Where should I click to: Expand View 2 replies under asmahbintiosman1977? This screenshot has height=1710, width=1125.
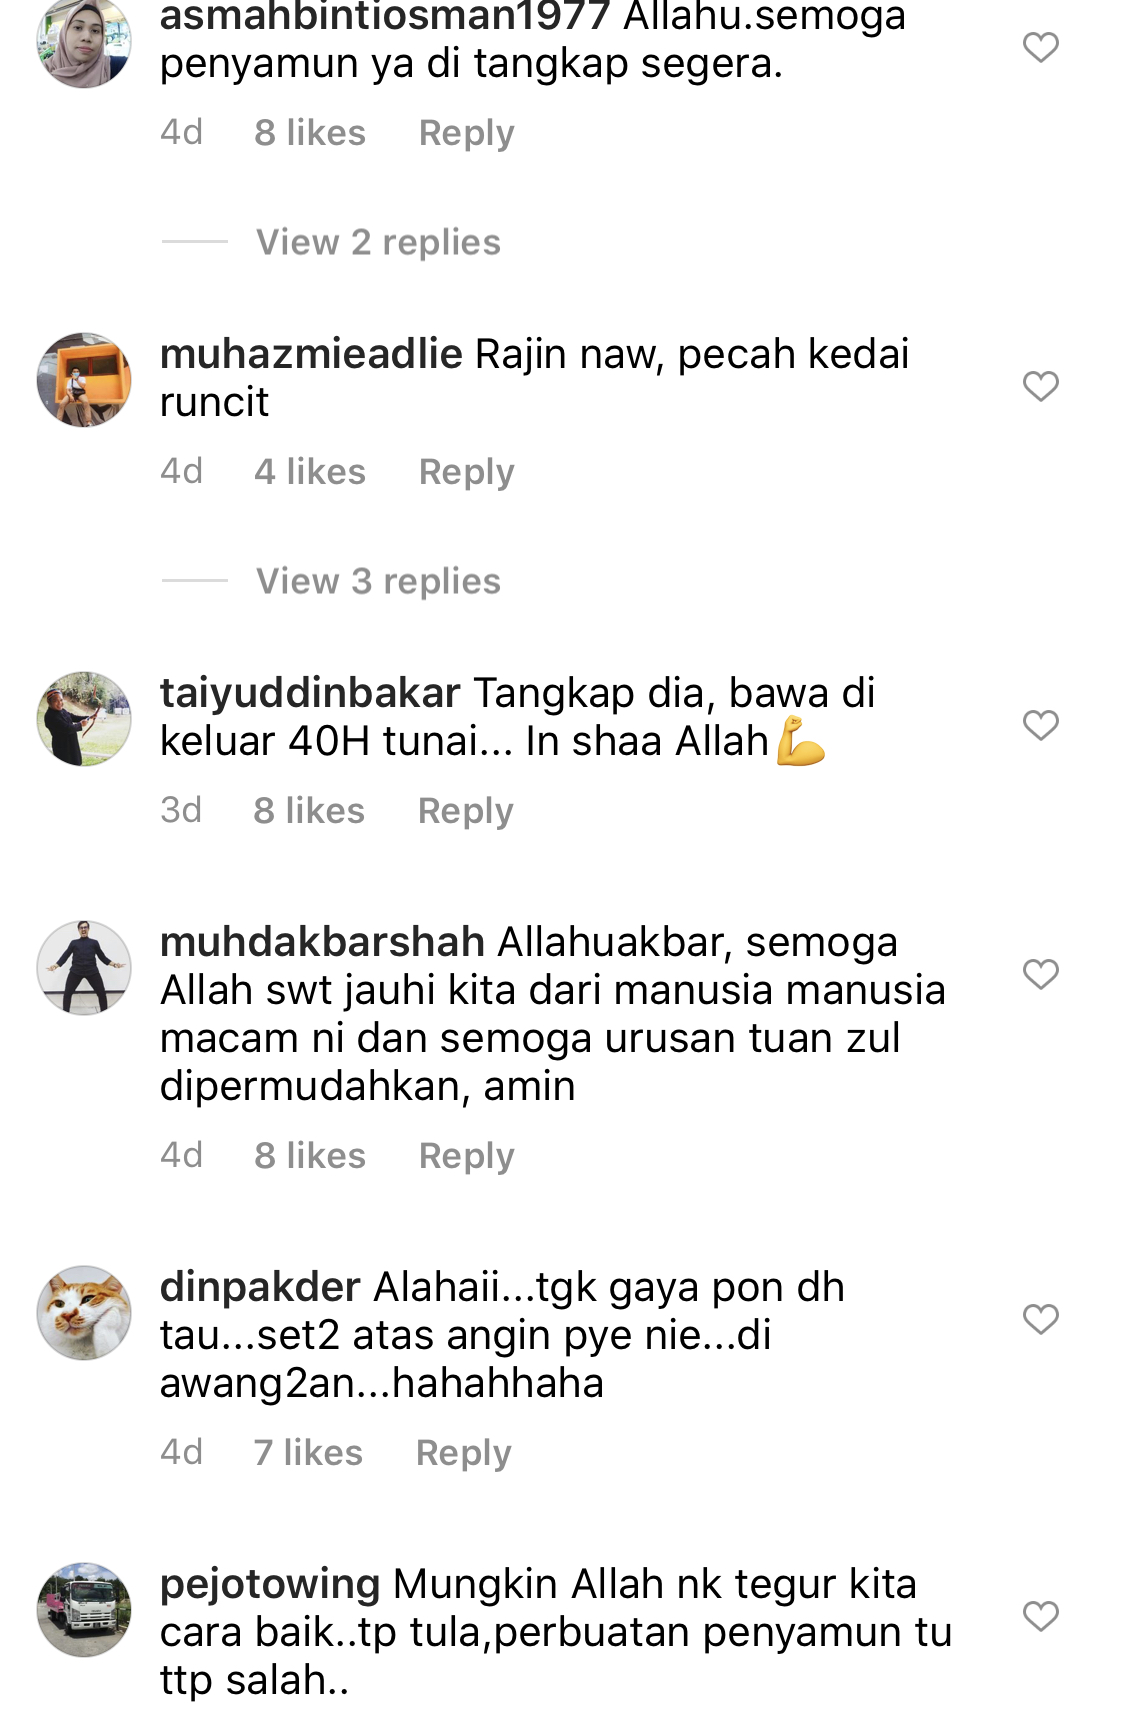[378, 242]
